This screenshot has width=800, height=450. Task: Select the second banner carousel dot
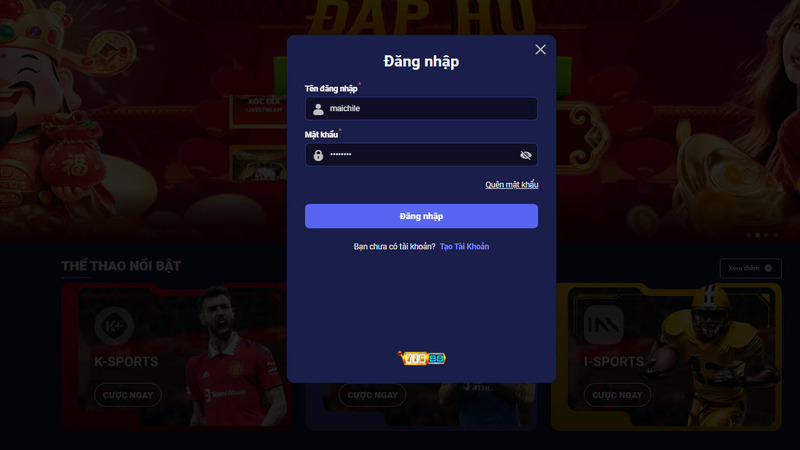758,235
